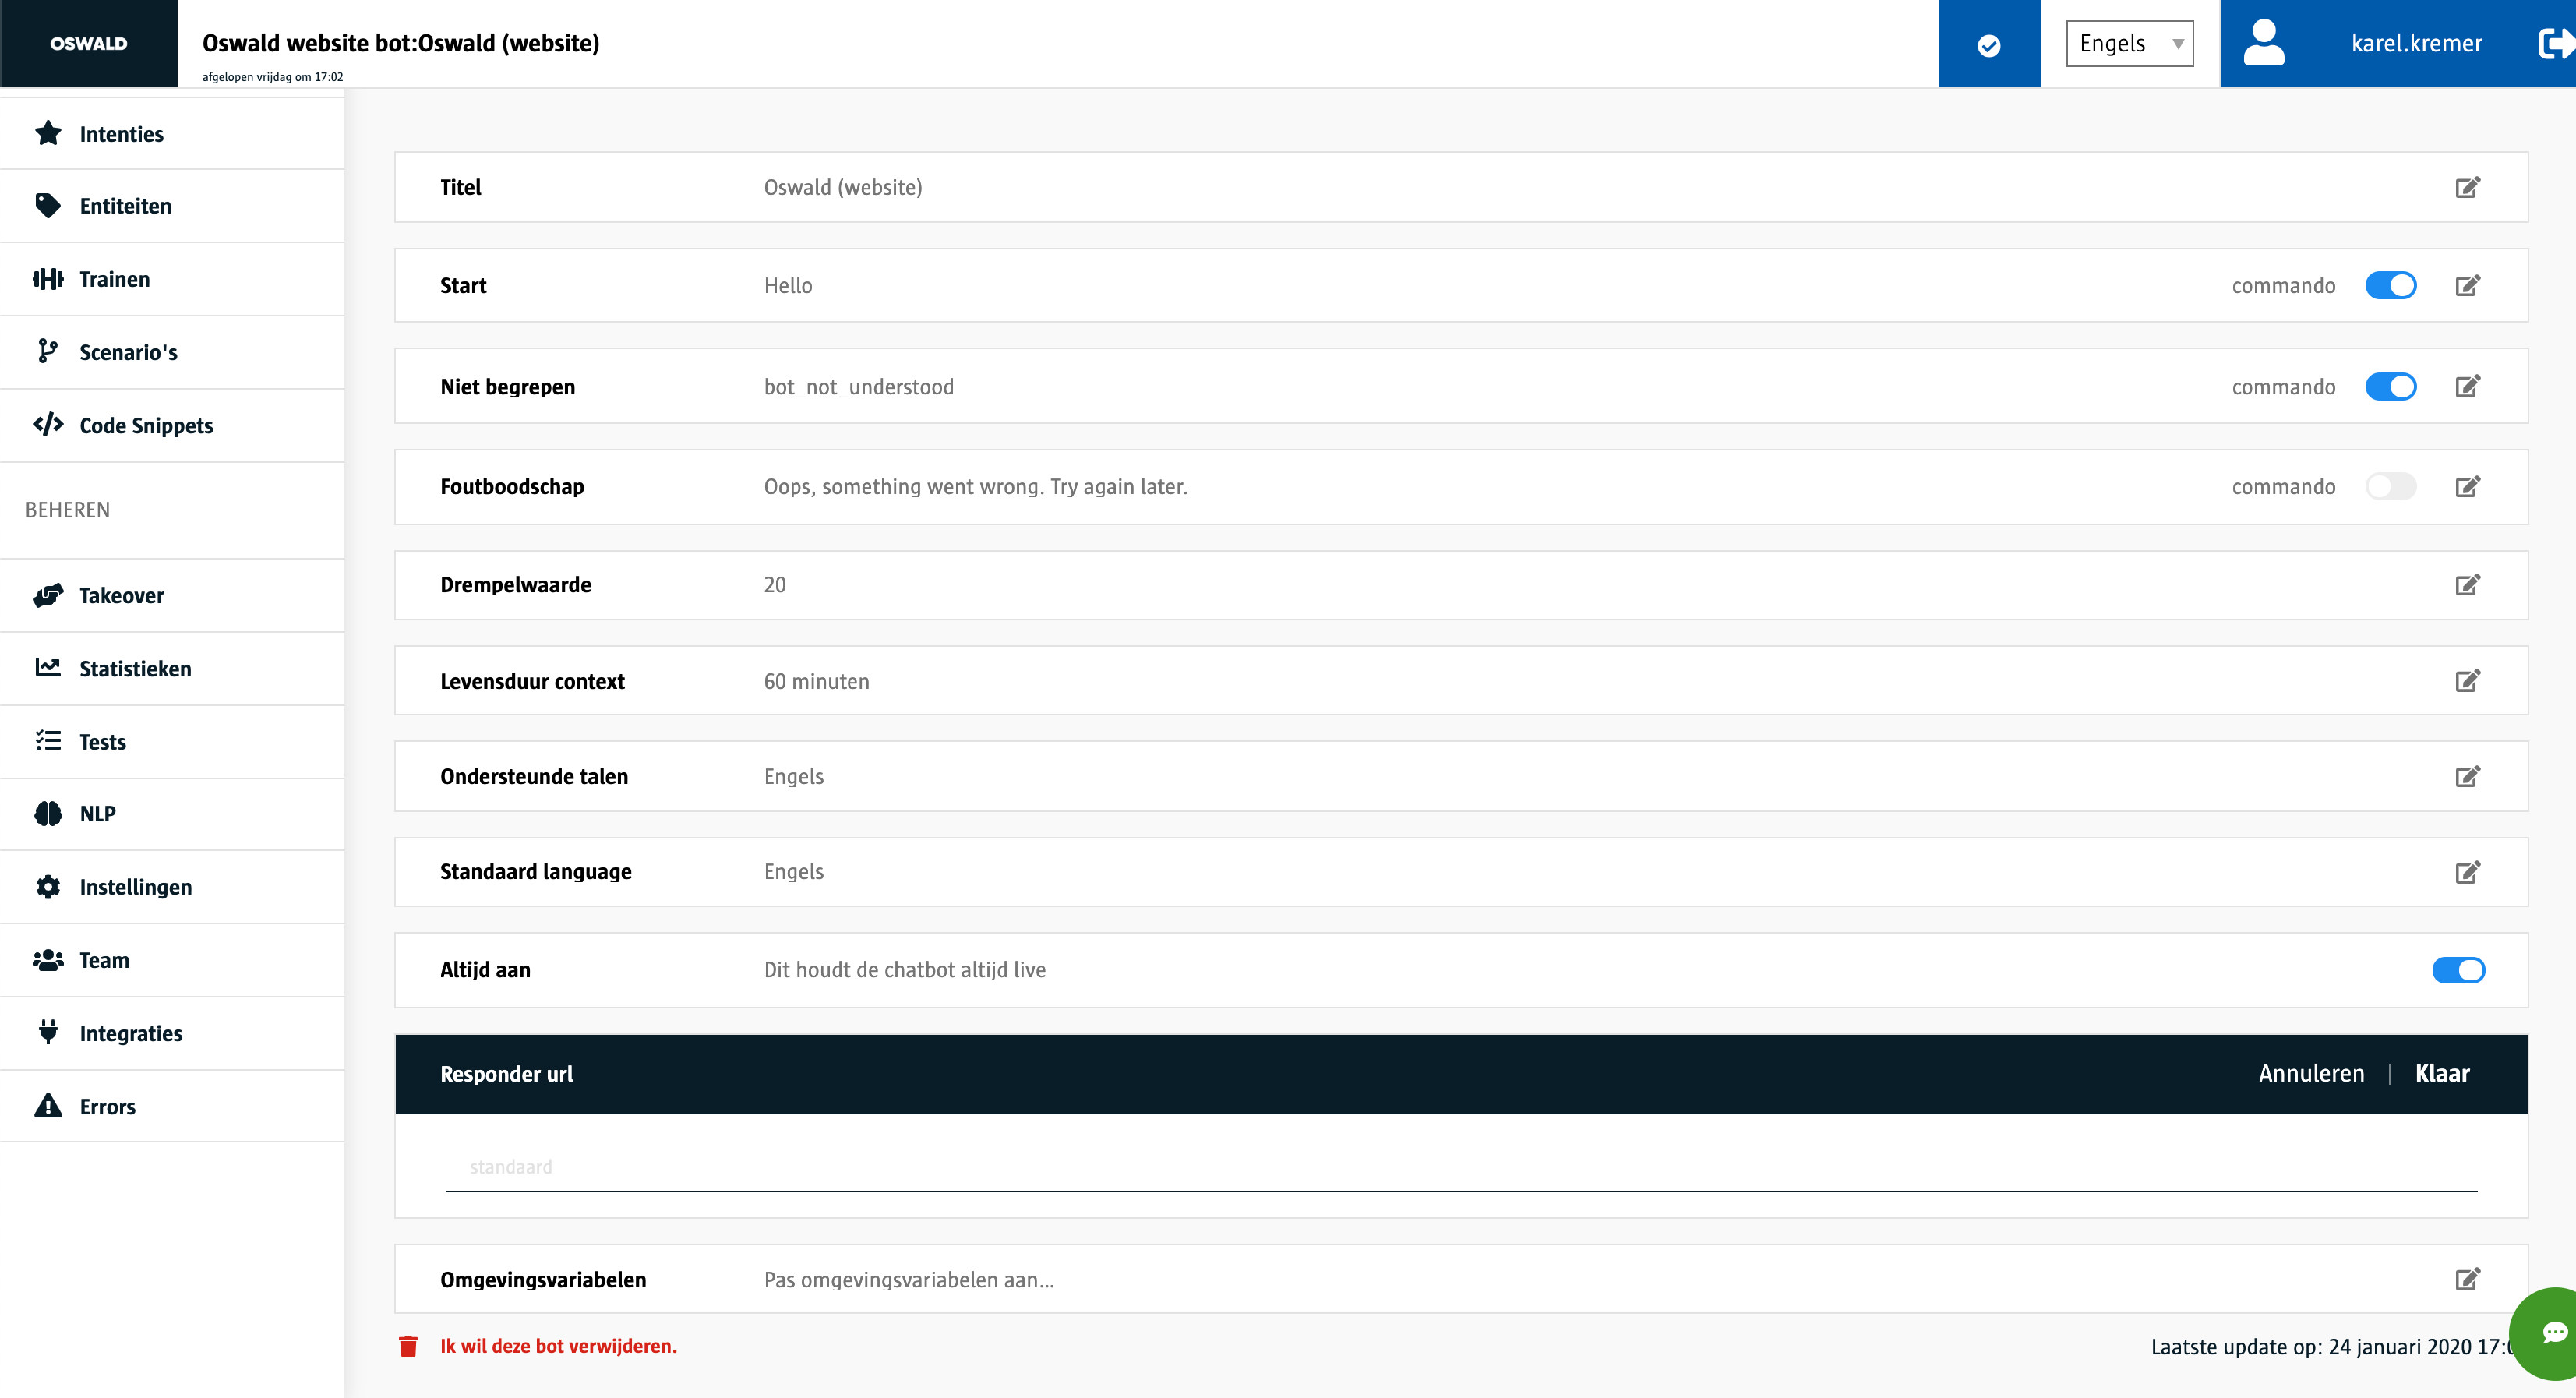This screenshot has width=2576, height=1398.
Task: Open the Statistieken menu item
Action: (x=135, y=668)
